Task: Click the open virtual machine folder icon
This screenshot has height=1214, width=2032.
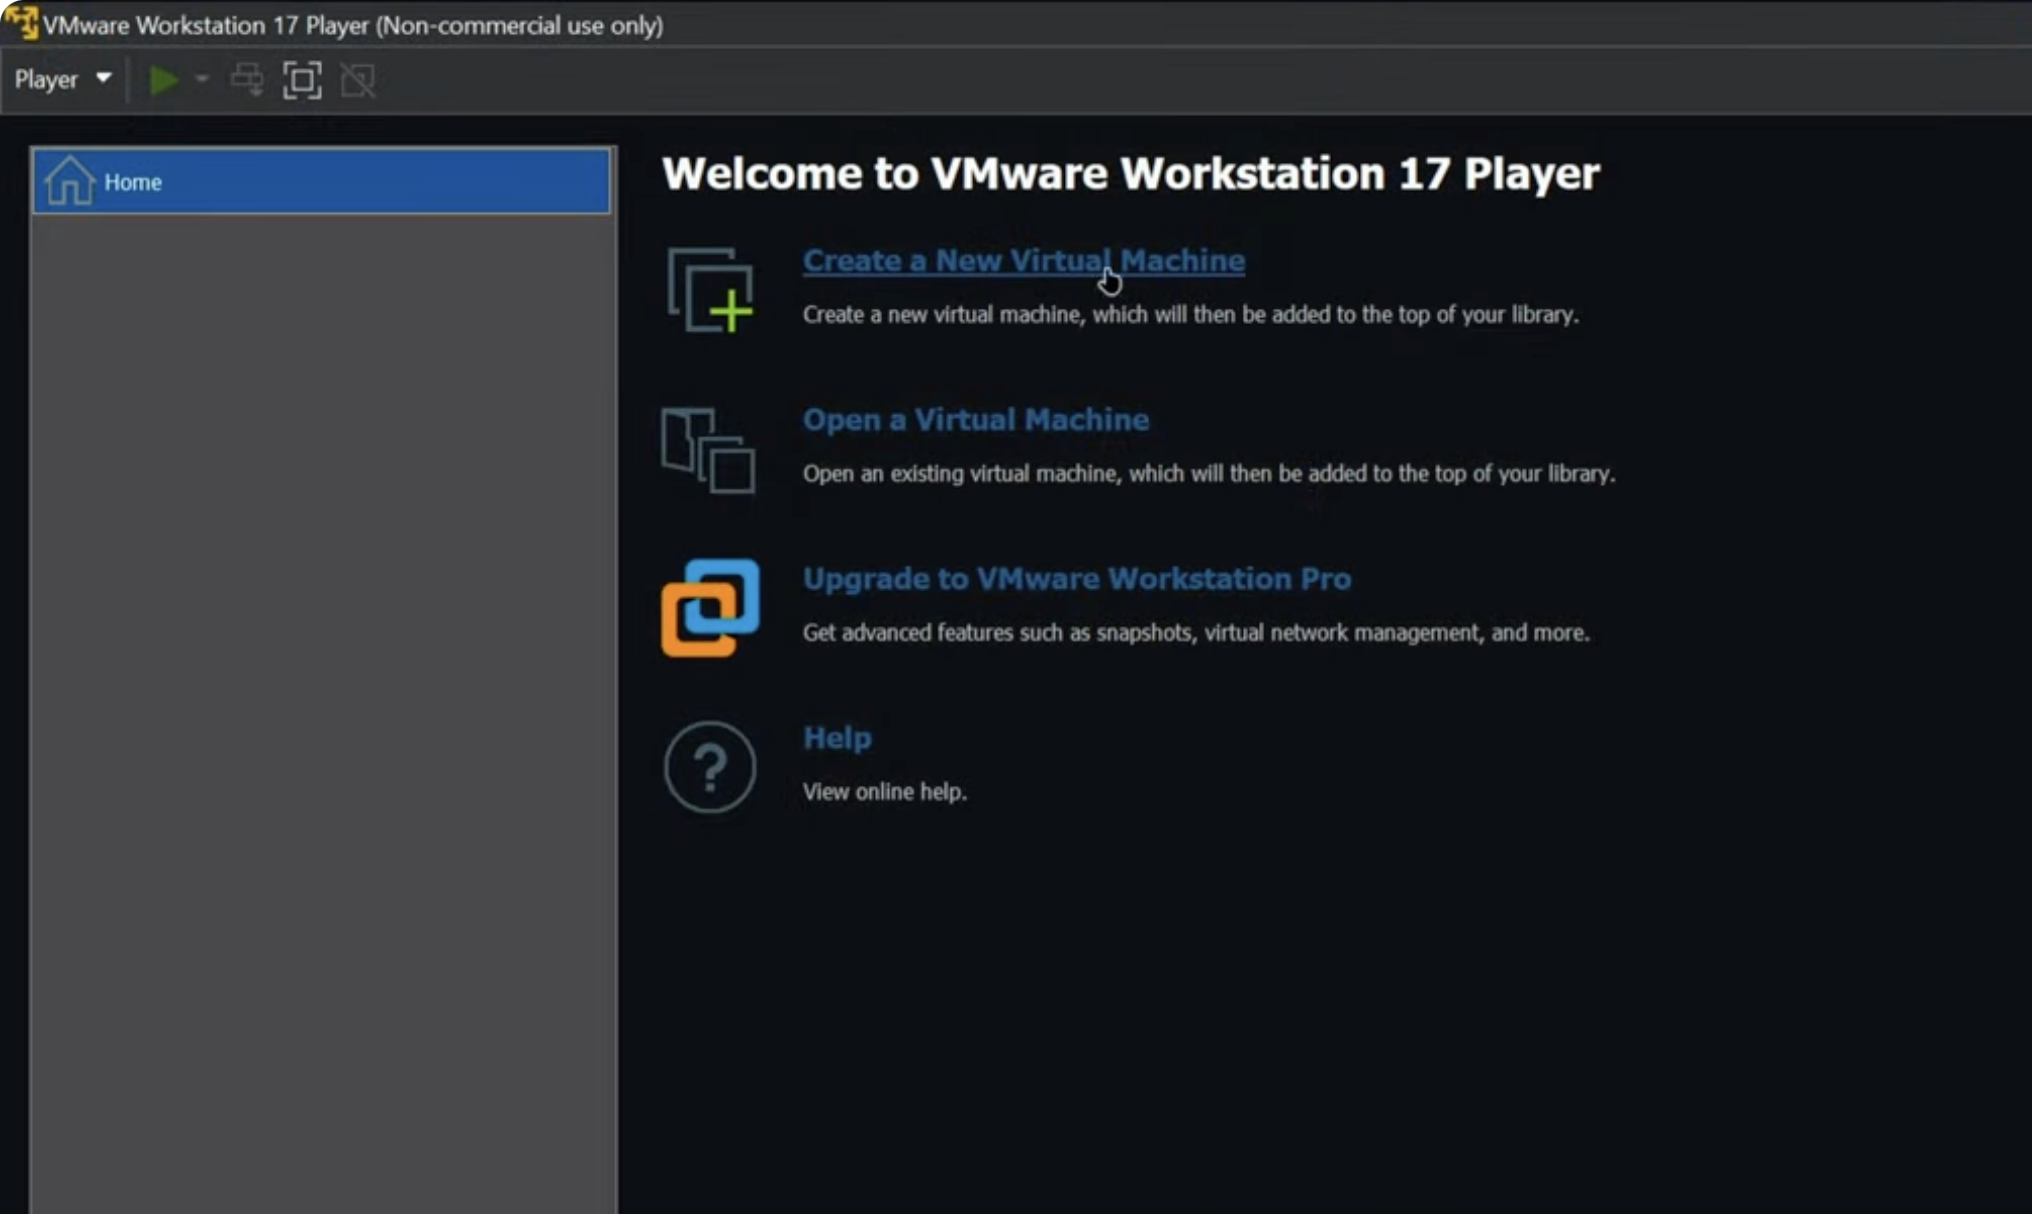Action: click(x=707, y=449)
